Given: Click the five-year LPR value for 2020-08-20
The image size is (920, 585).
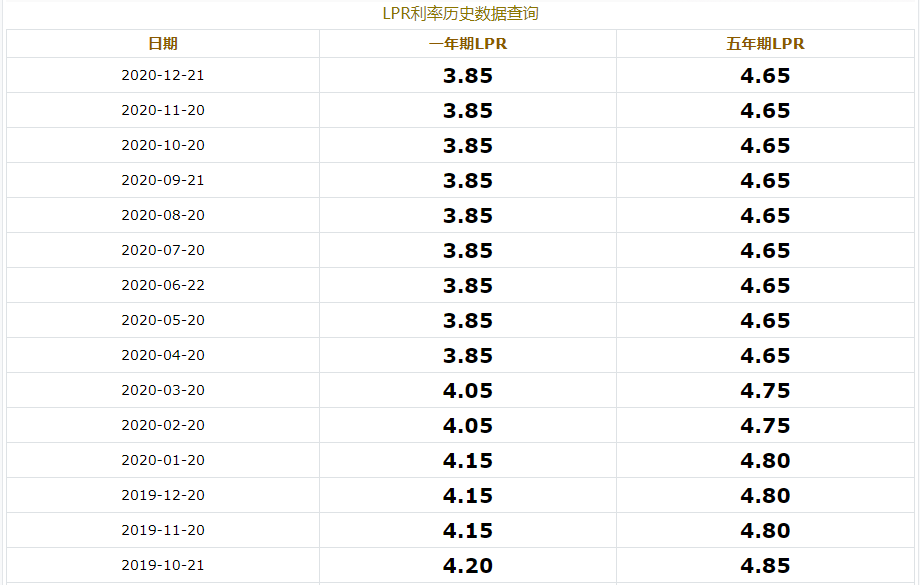Looking at the screenshot, I should coord(765,216).
